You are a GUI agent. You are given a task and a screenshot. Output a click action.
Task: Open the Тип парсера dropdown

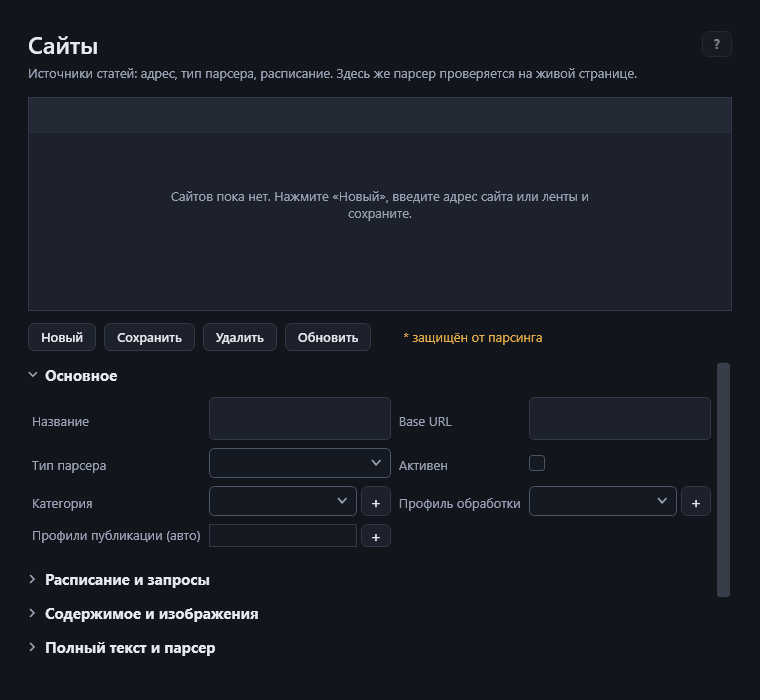(300, 463)
